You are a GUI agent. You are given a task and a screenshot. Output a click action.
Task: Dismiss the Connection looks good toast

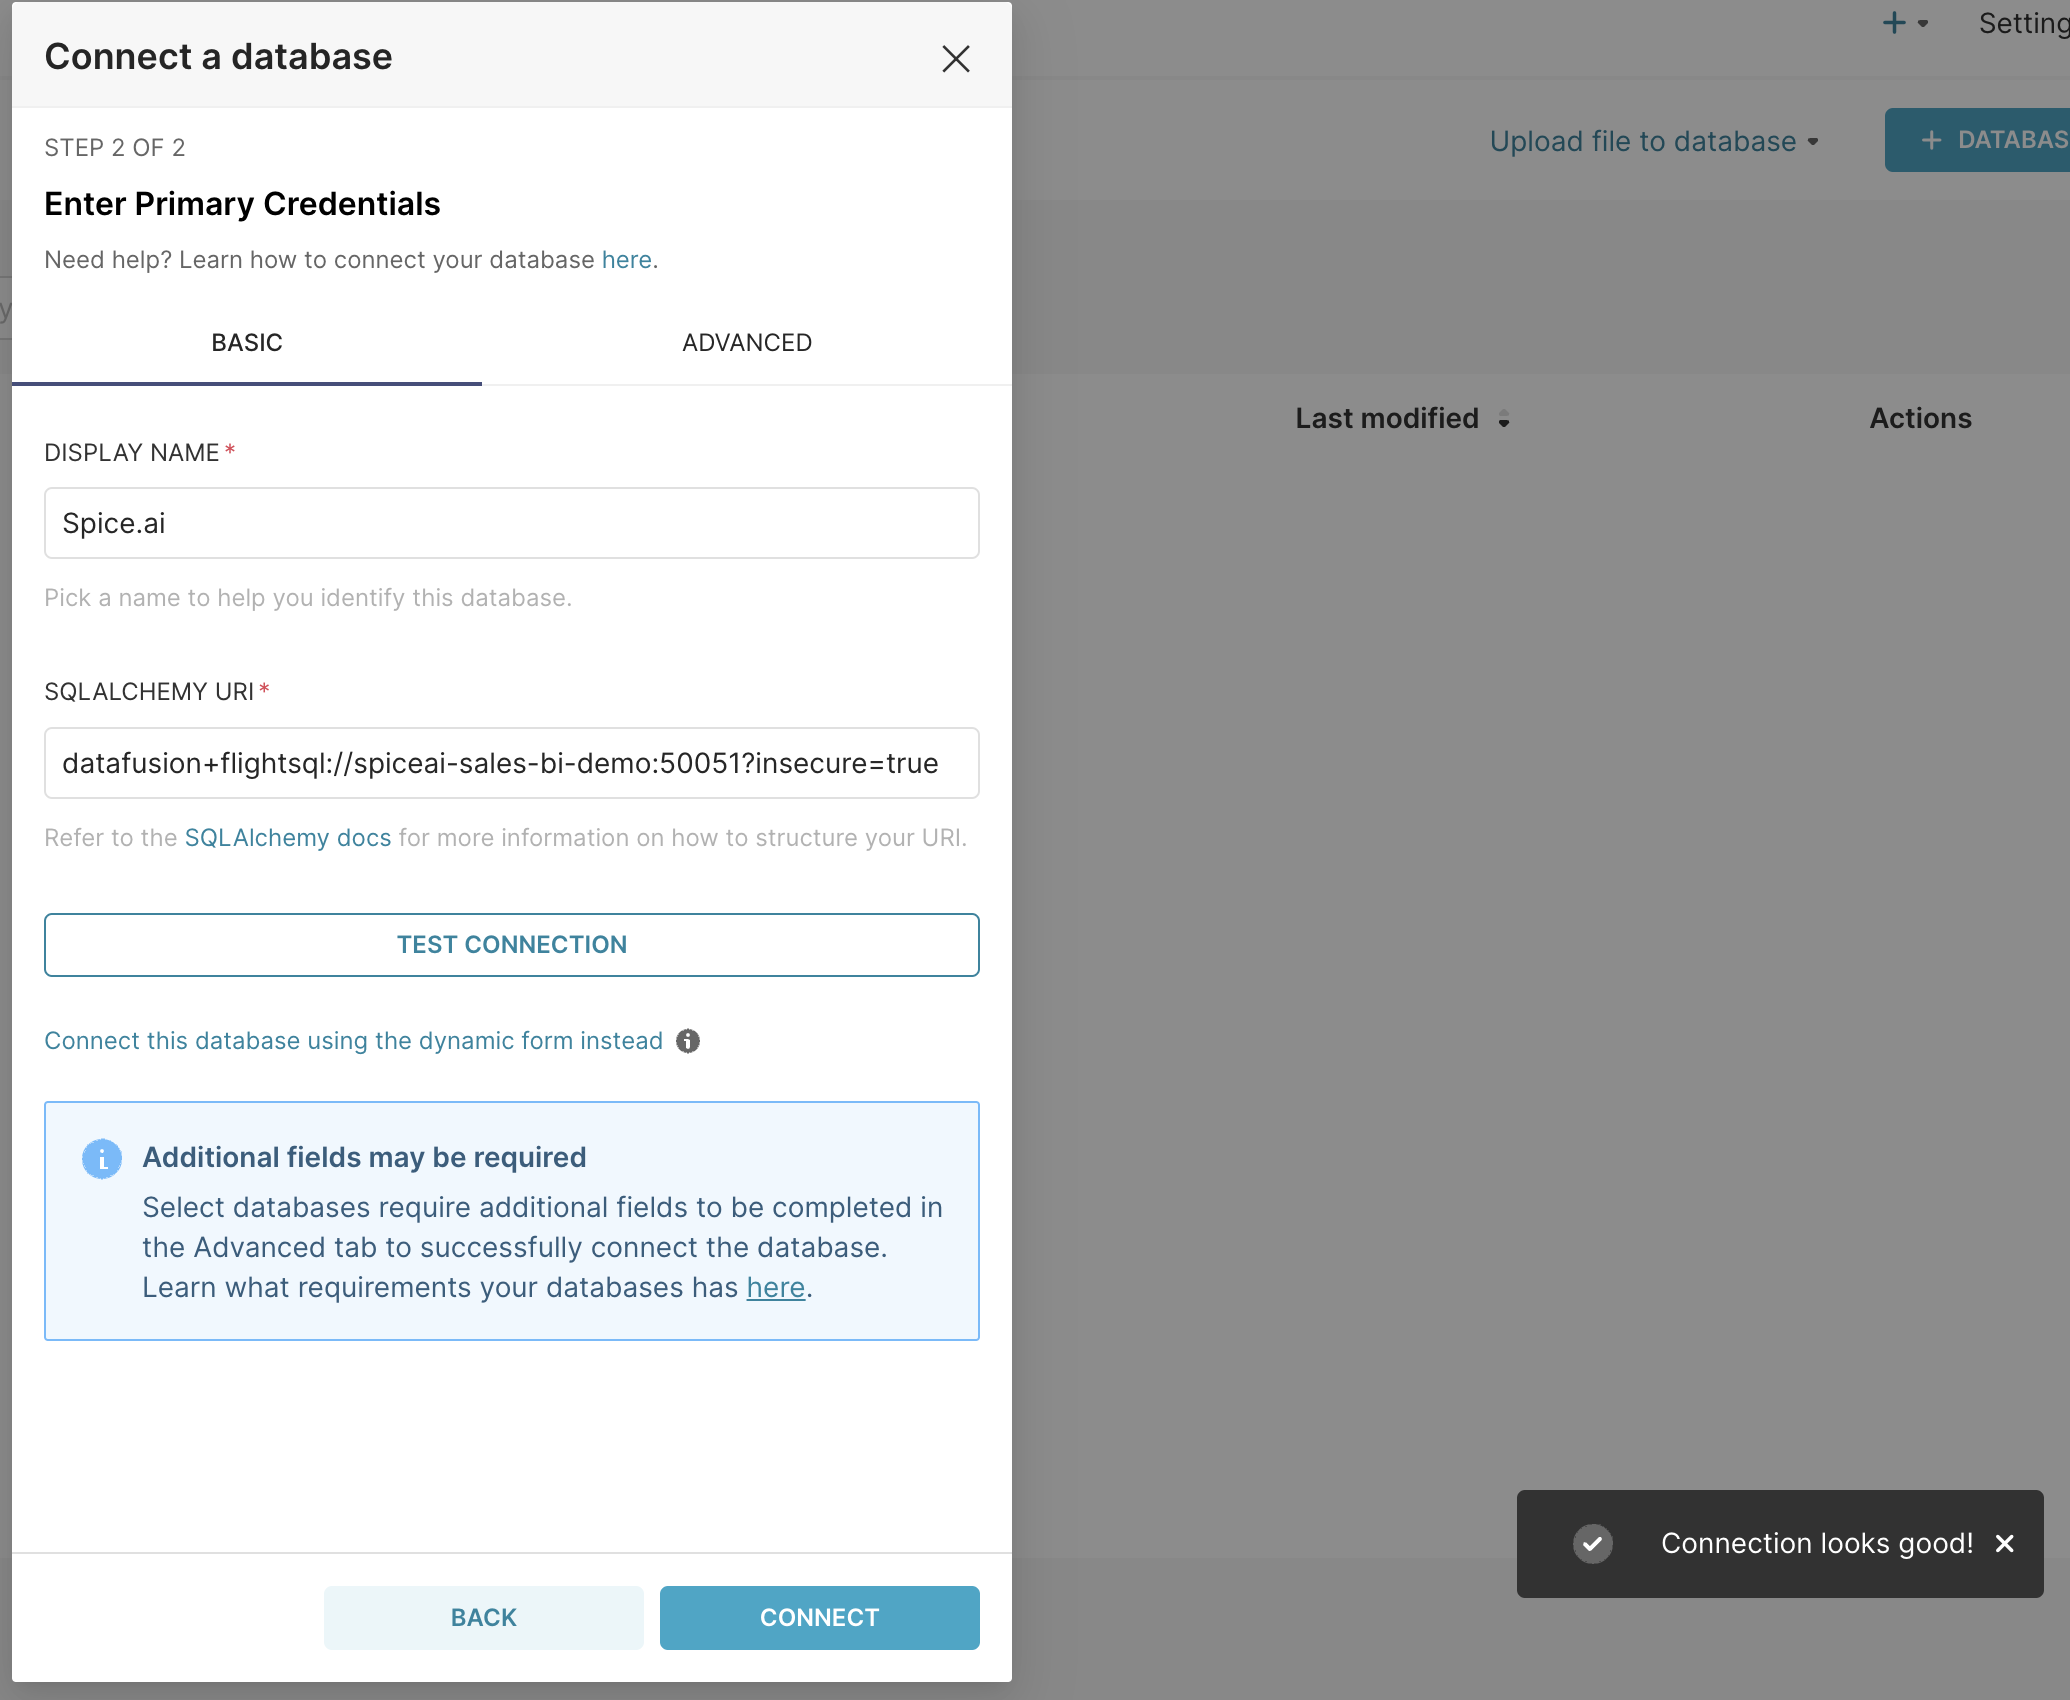2004,1543
